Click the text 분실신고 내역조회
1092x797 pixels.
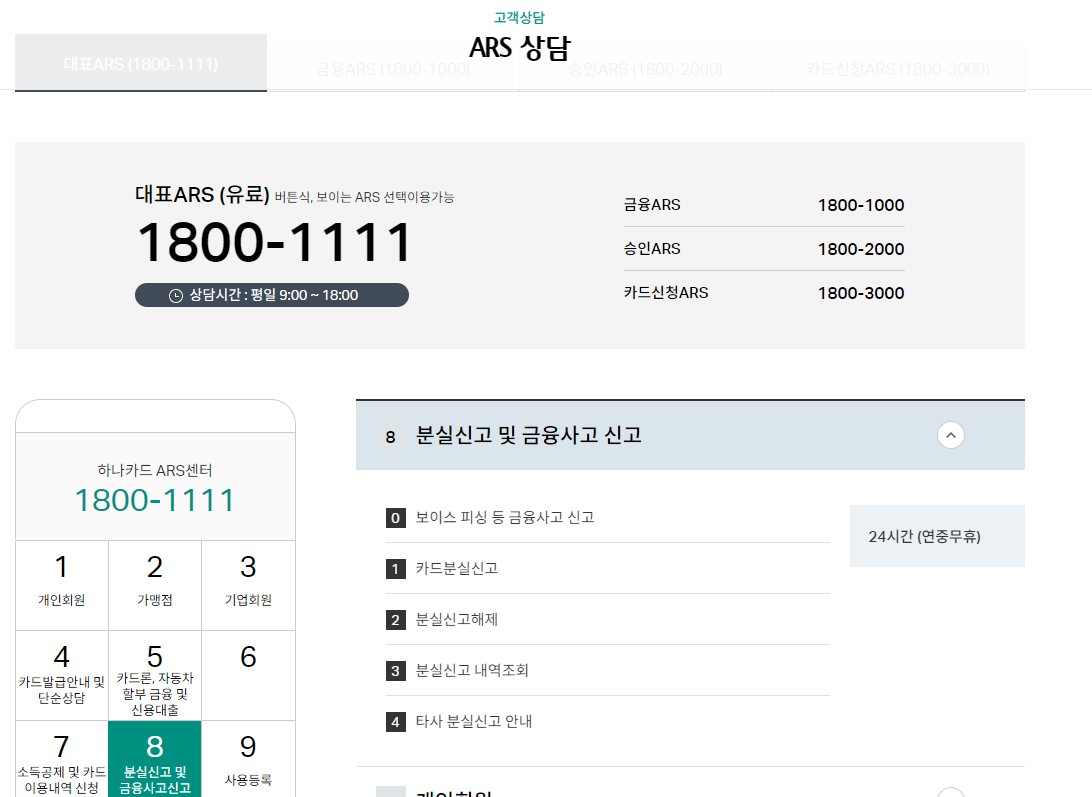click(x=472, y=670)
